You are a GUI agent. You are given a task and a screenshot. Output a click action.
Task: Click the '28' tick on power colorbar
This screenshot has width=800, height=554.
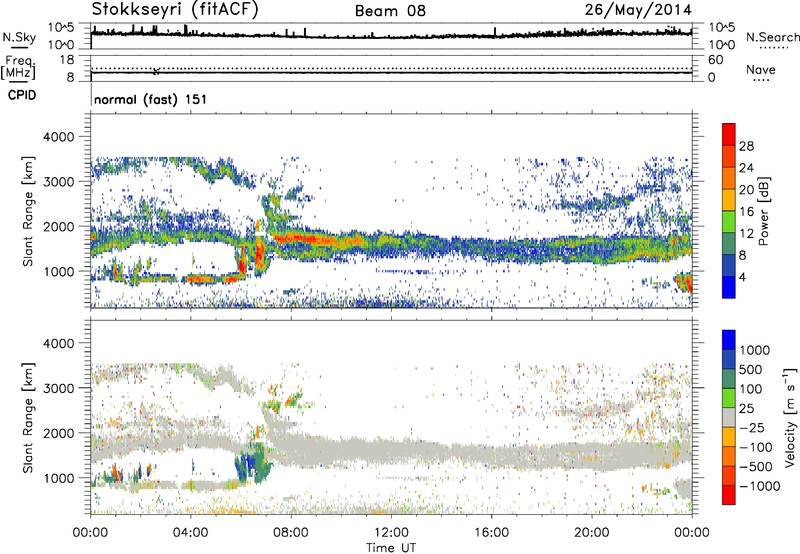click(x=746, y=146)
